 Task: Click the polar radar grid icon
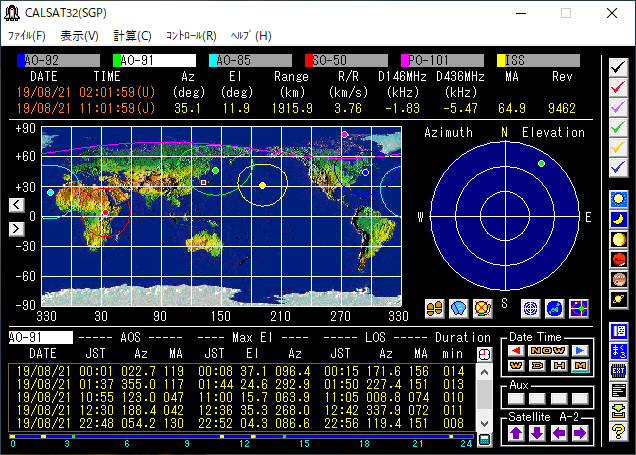pos(531,309)
